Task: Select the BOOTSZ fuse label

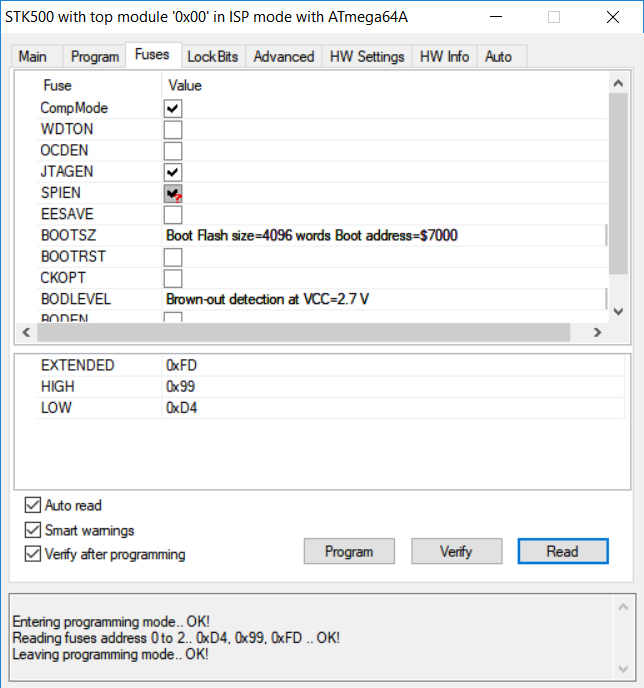Action: 68,236
